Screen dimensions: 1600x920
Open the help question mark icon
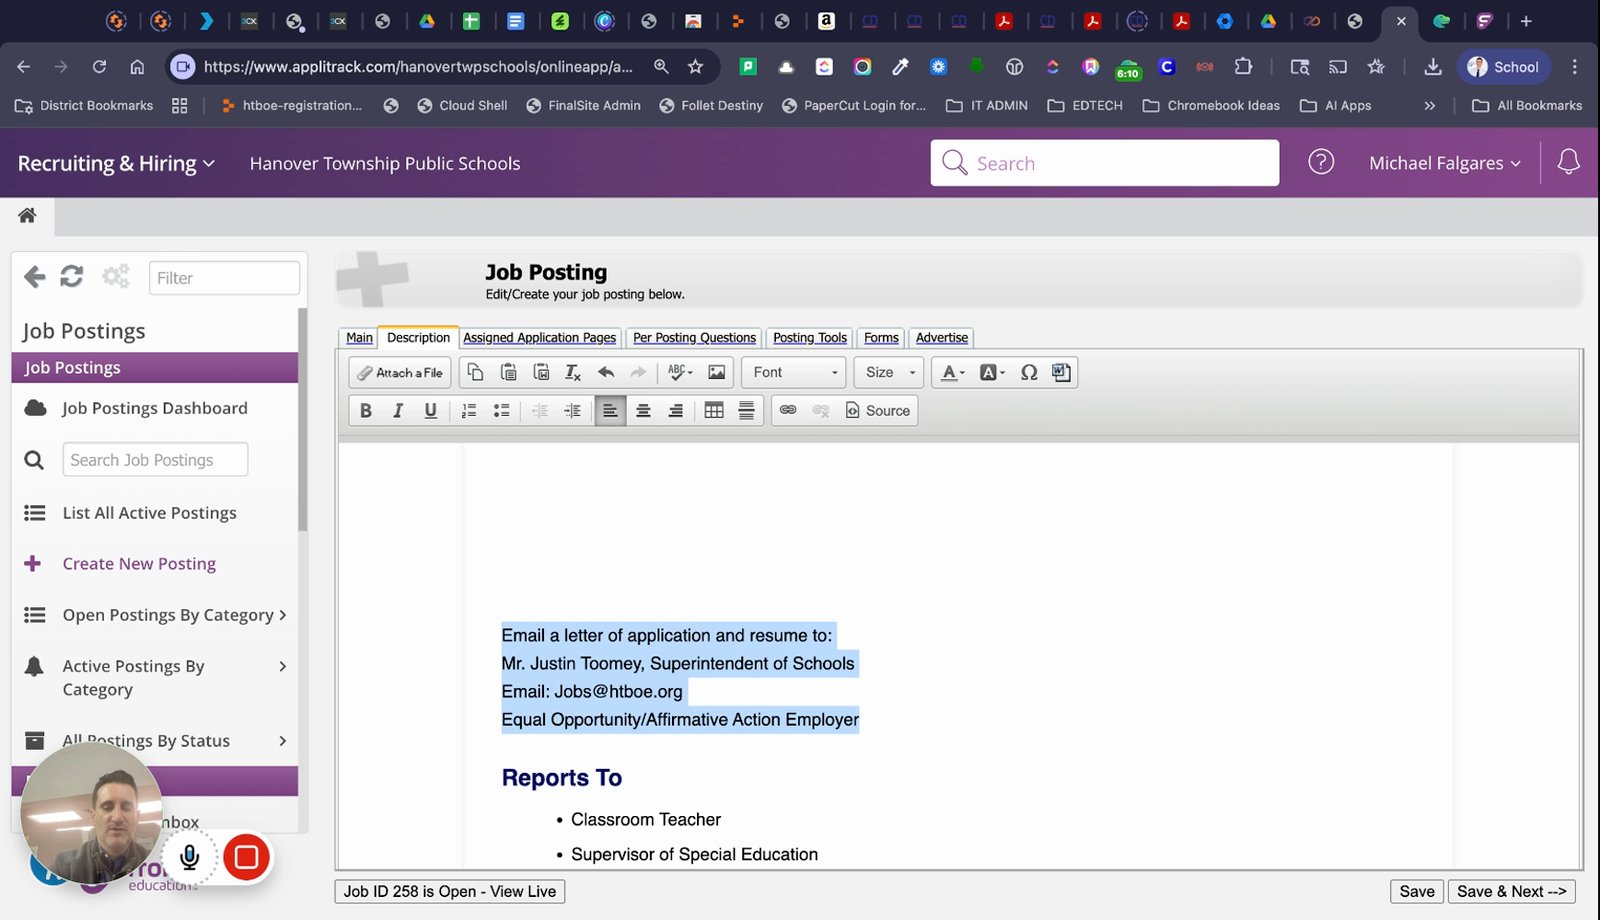(x=1321, y=161)
